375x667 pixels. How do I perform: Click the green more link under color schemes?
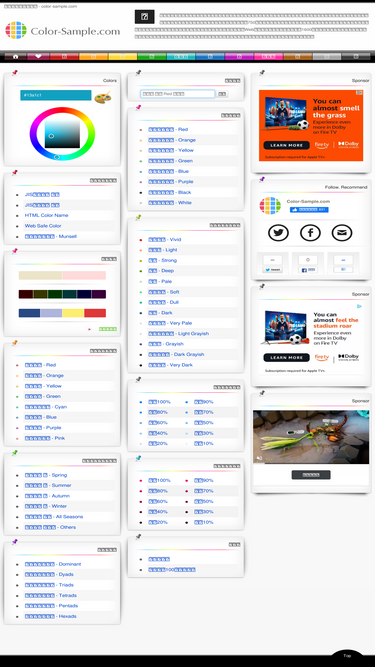tap(108, 329)
